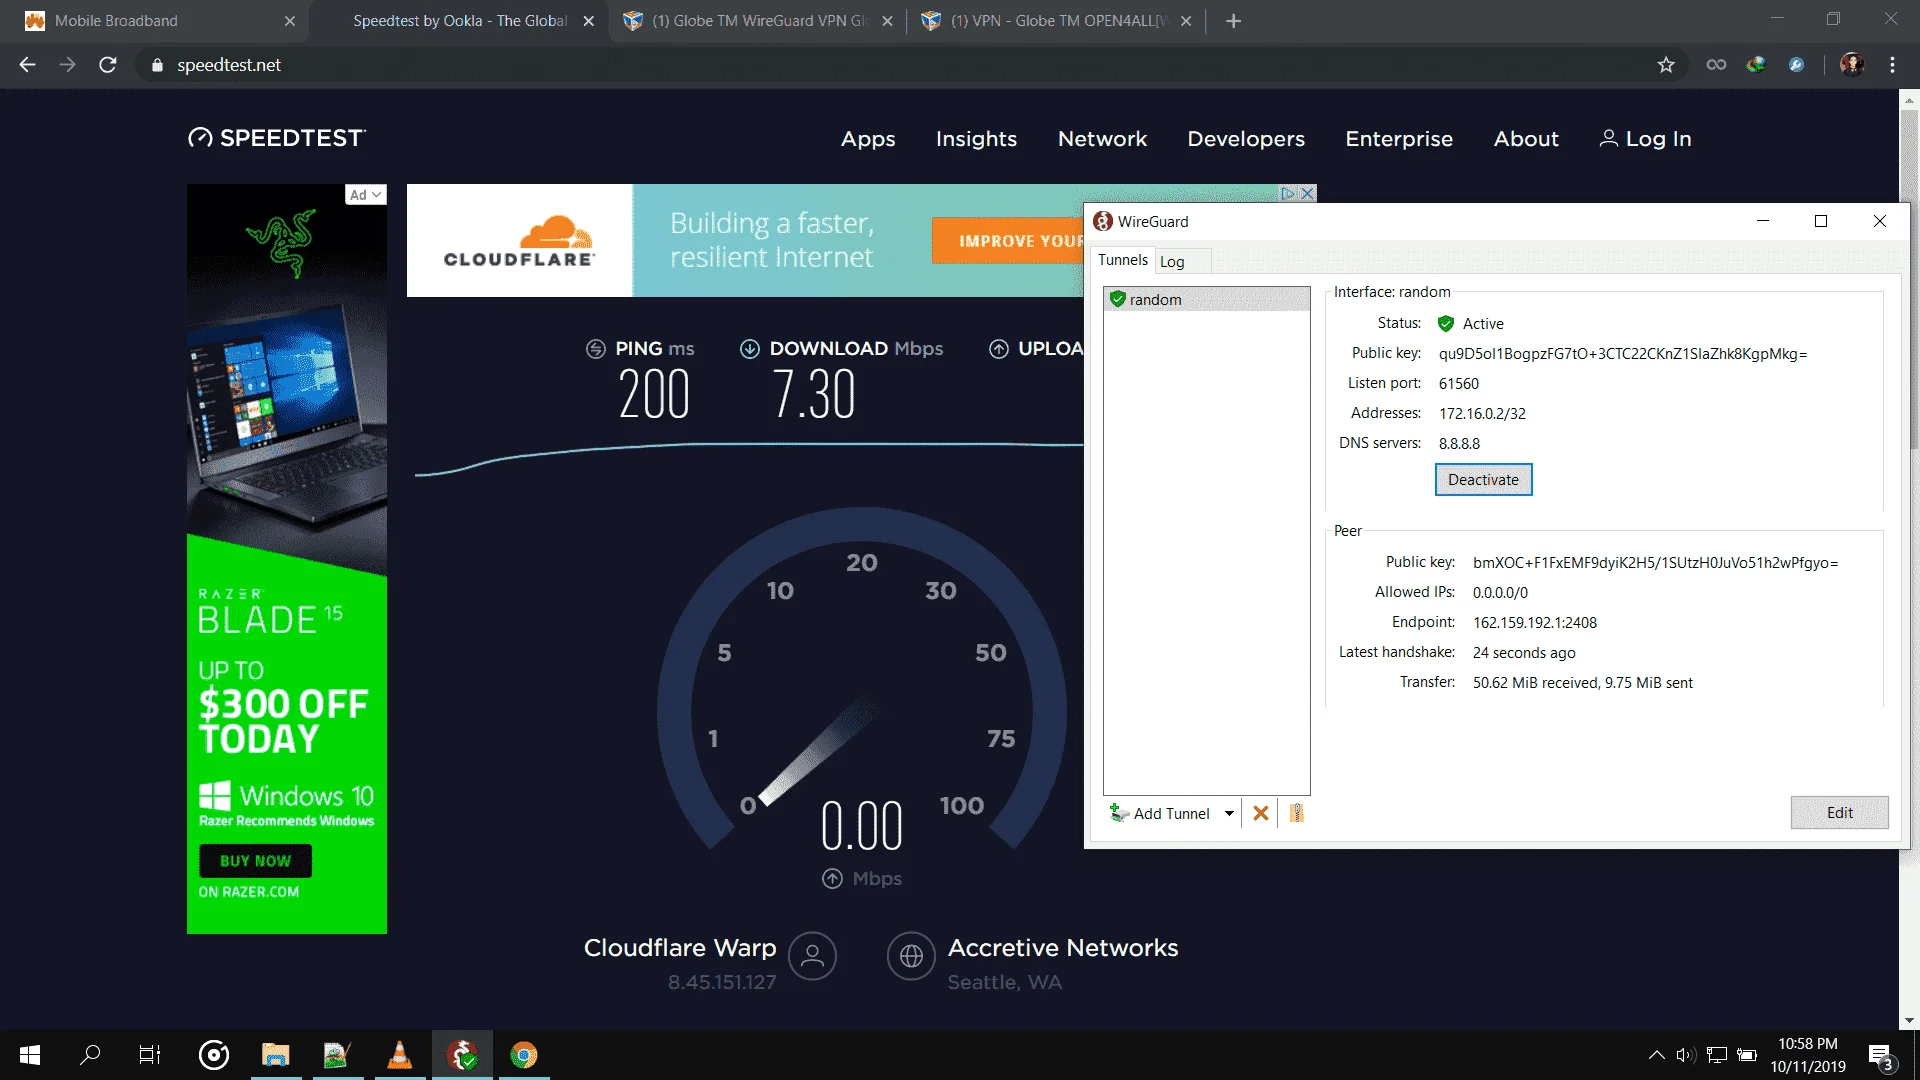1920x1080 pixels.
Task: Click the endpoint value 162.159.192.1:2408
Action: 1535,623
